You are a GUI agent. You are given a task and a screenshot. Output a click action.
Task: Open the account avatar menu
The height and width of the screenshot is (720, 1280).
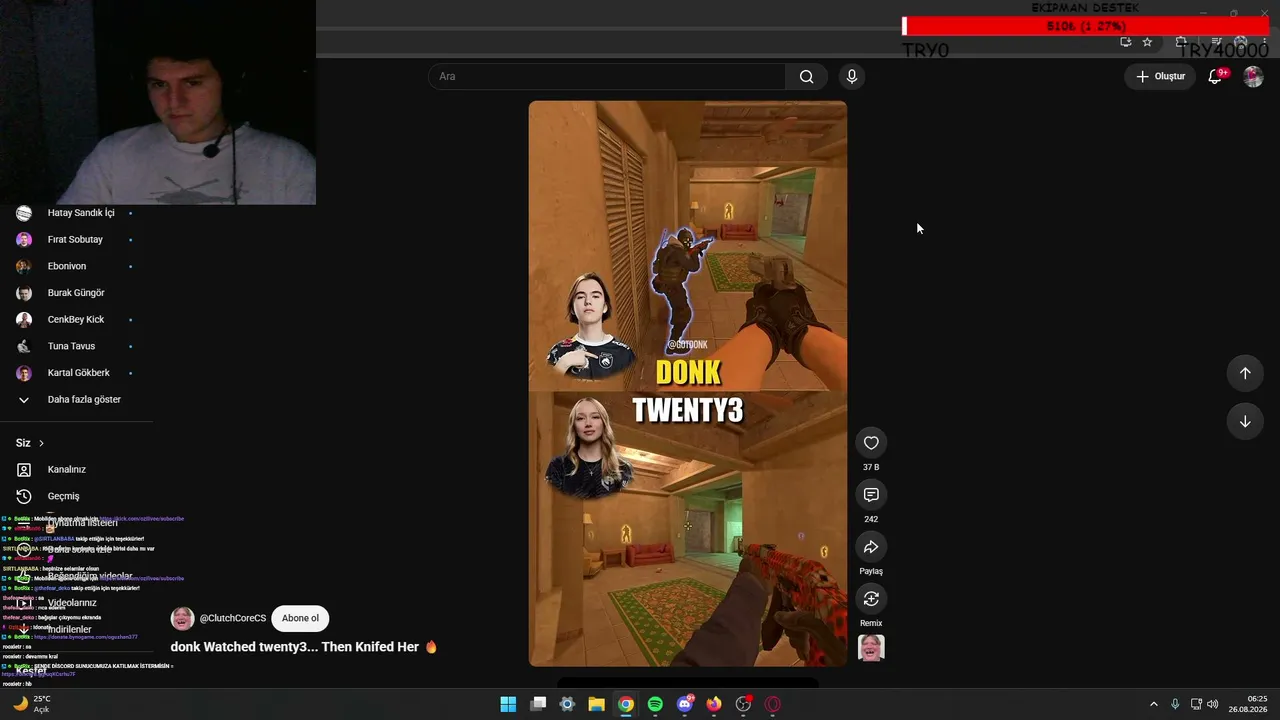1253,77
